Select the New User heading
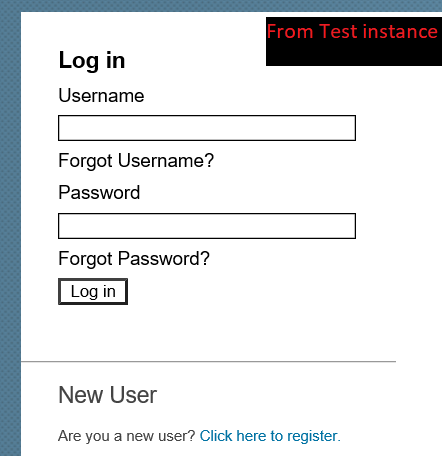This screenshot has height=456, width=442. tap(107, 395)
